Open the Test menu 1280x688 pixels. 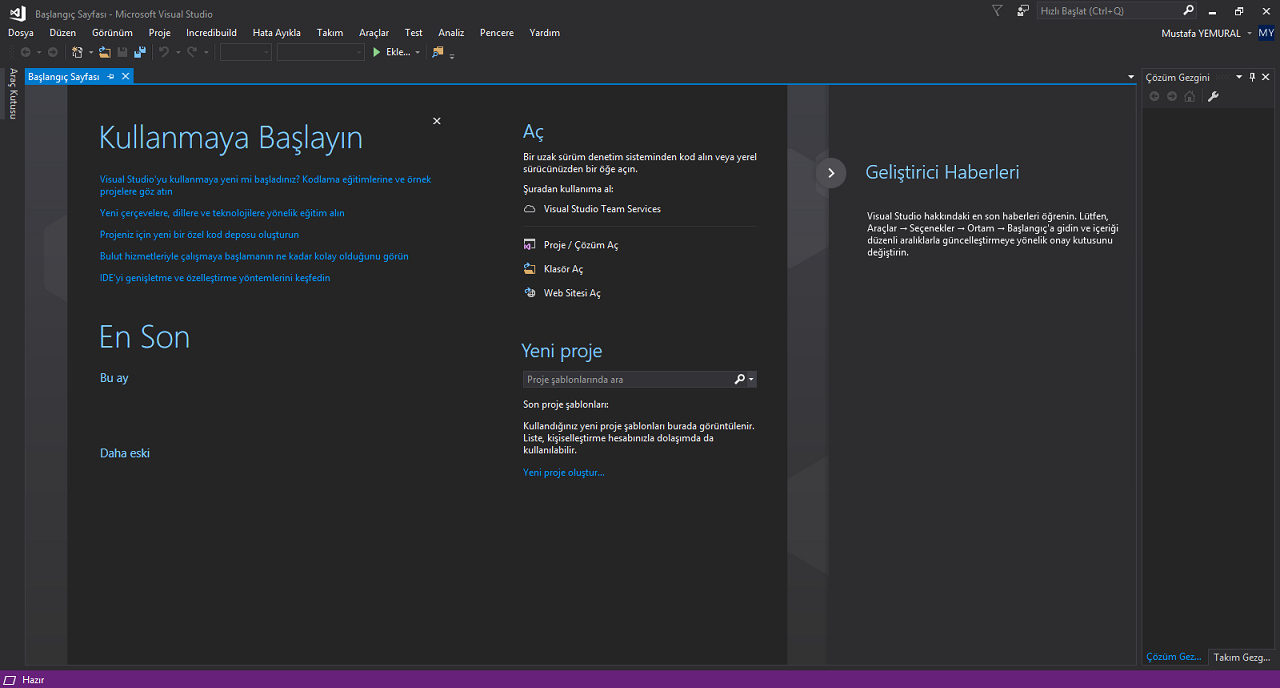coord(414,33)
